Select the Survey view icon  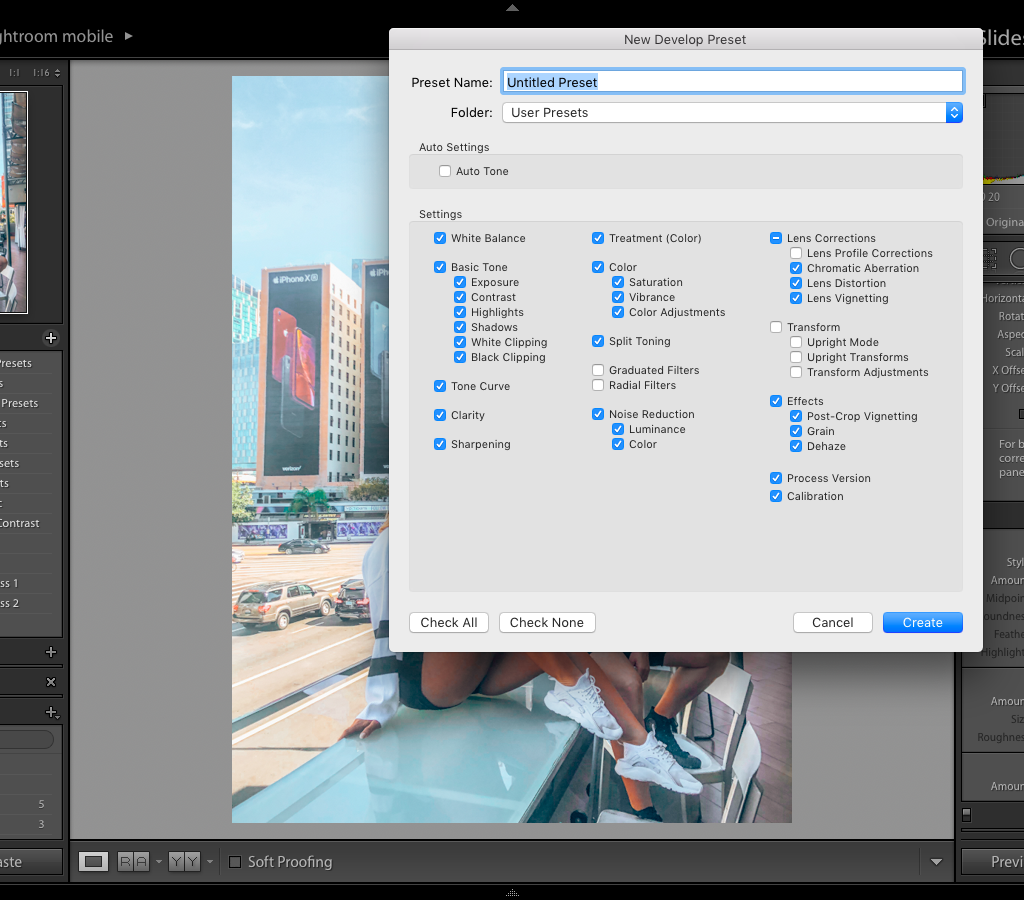point(185,861)
